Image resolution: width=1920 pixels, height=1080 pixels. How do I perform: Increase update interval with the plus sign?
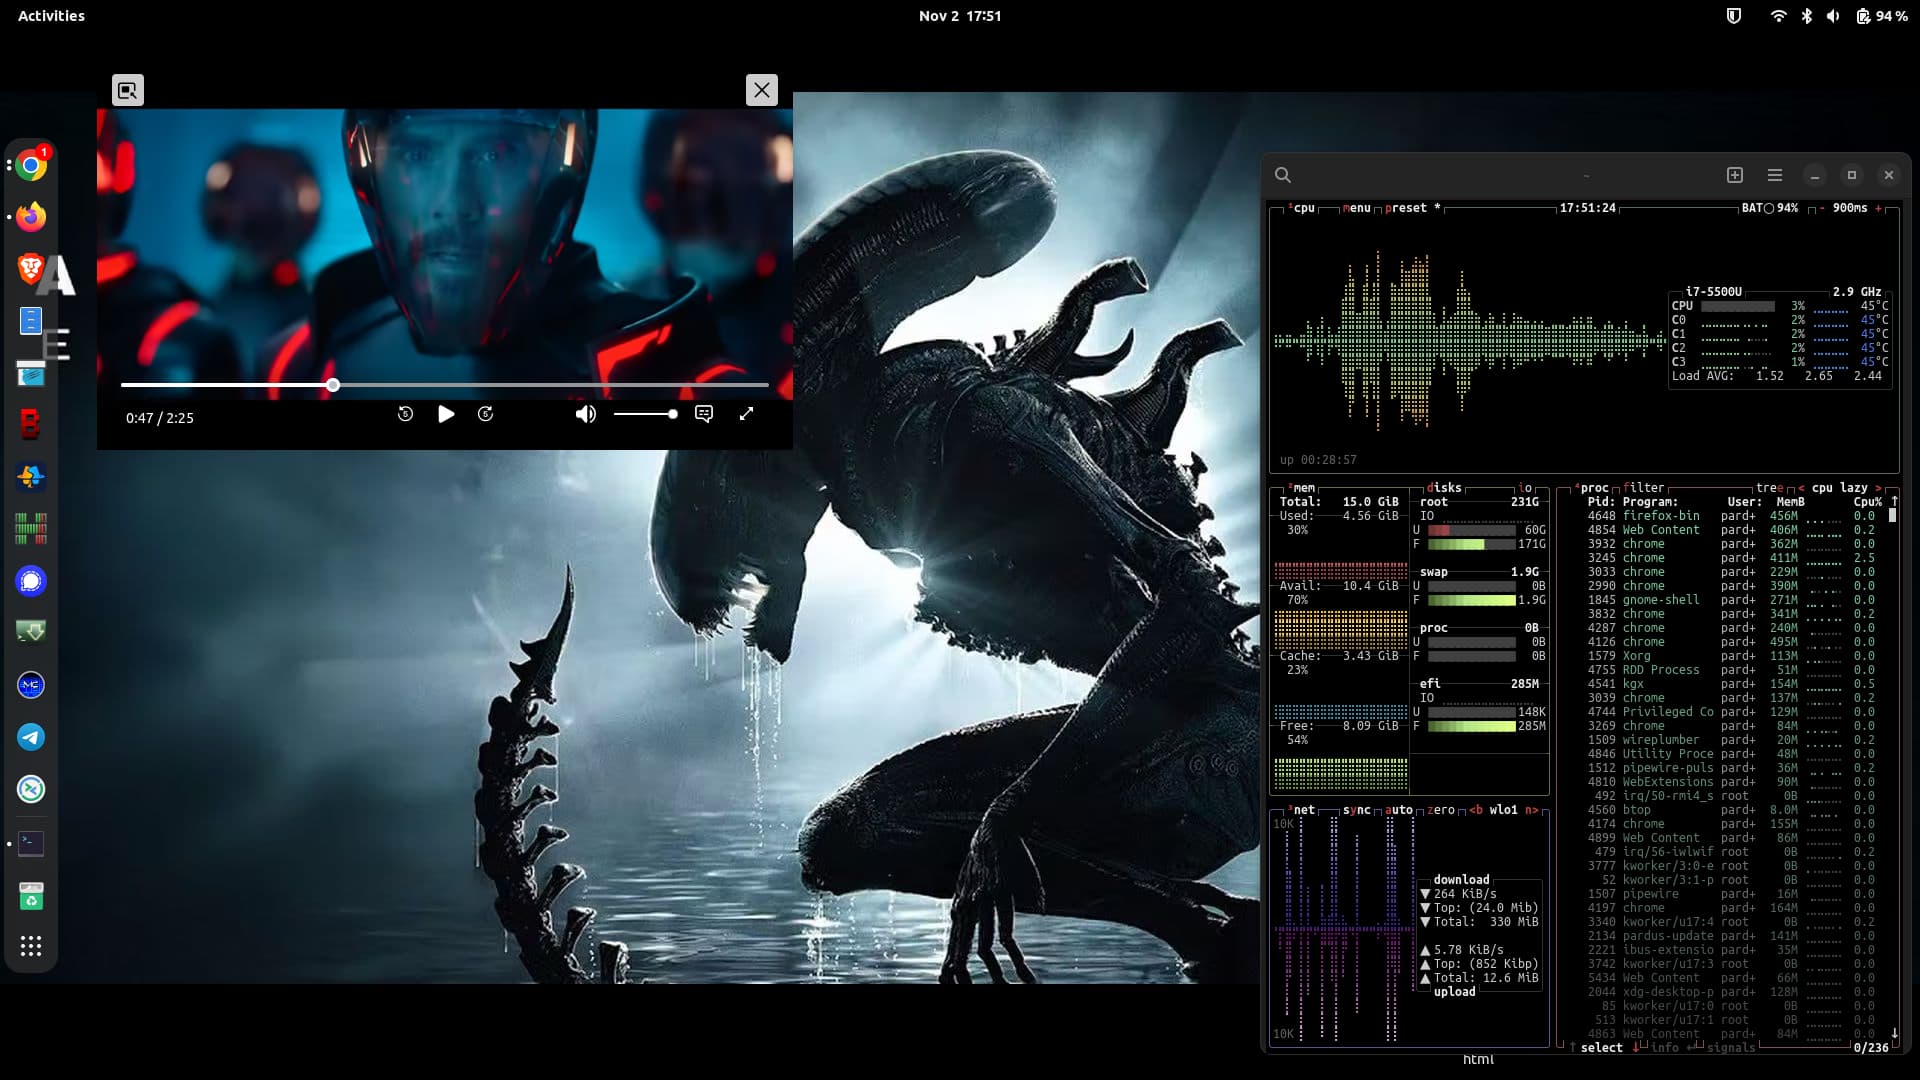coord(1879,208)
